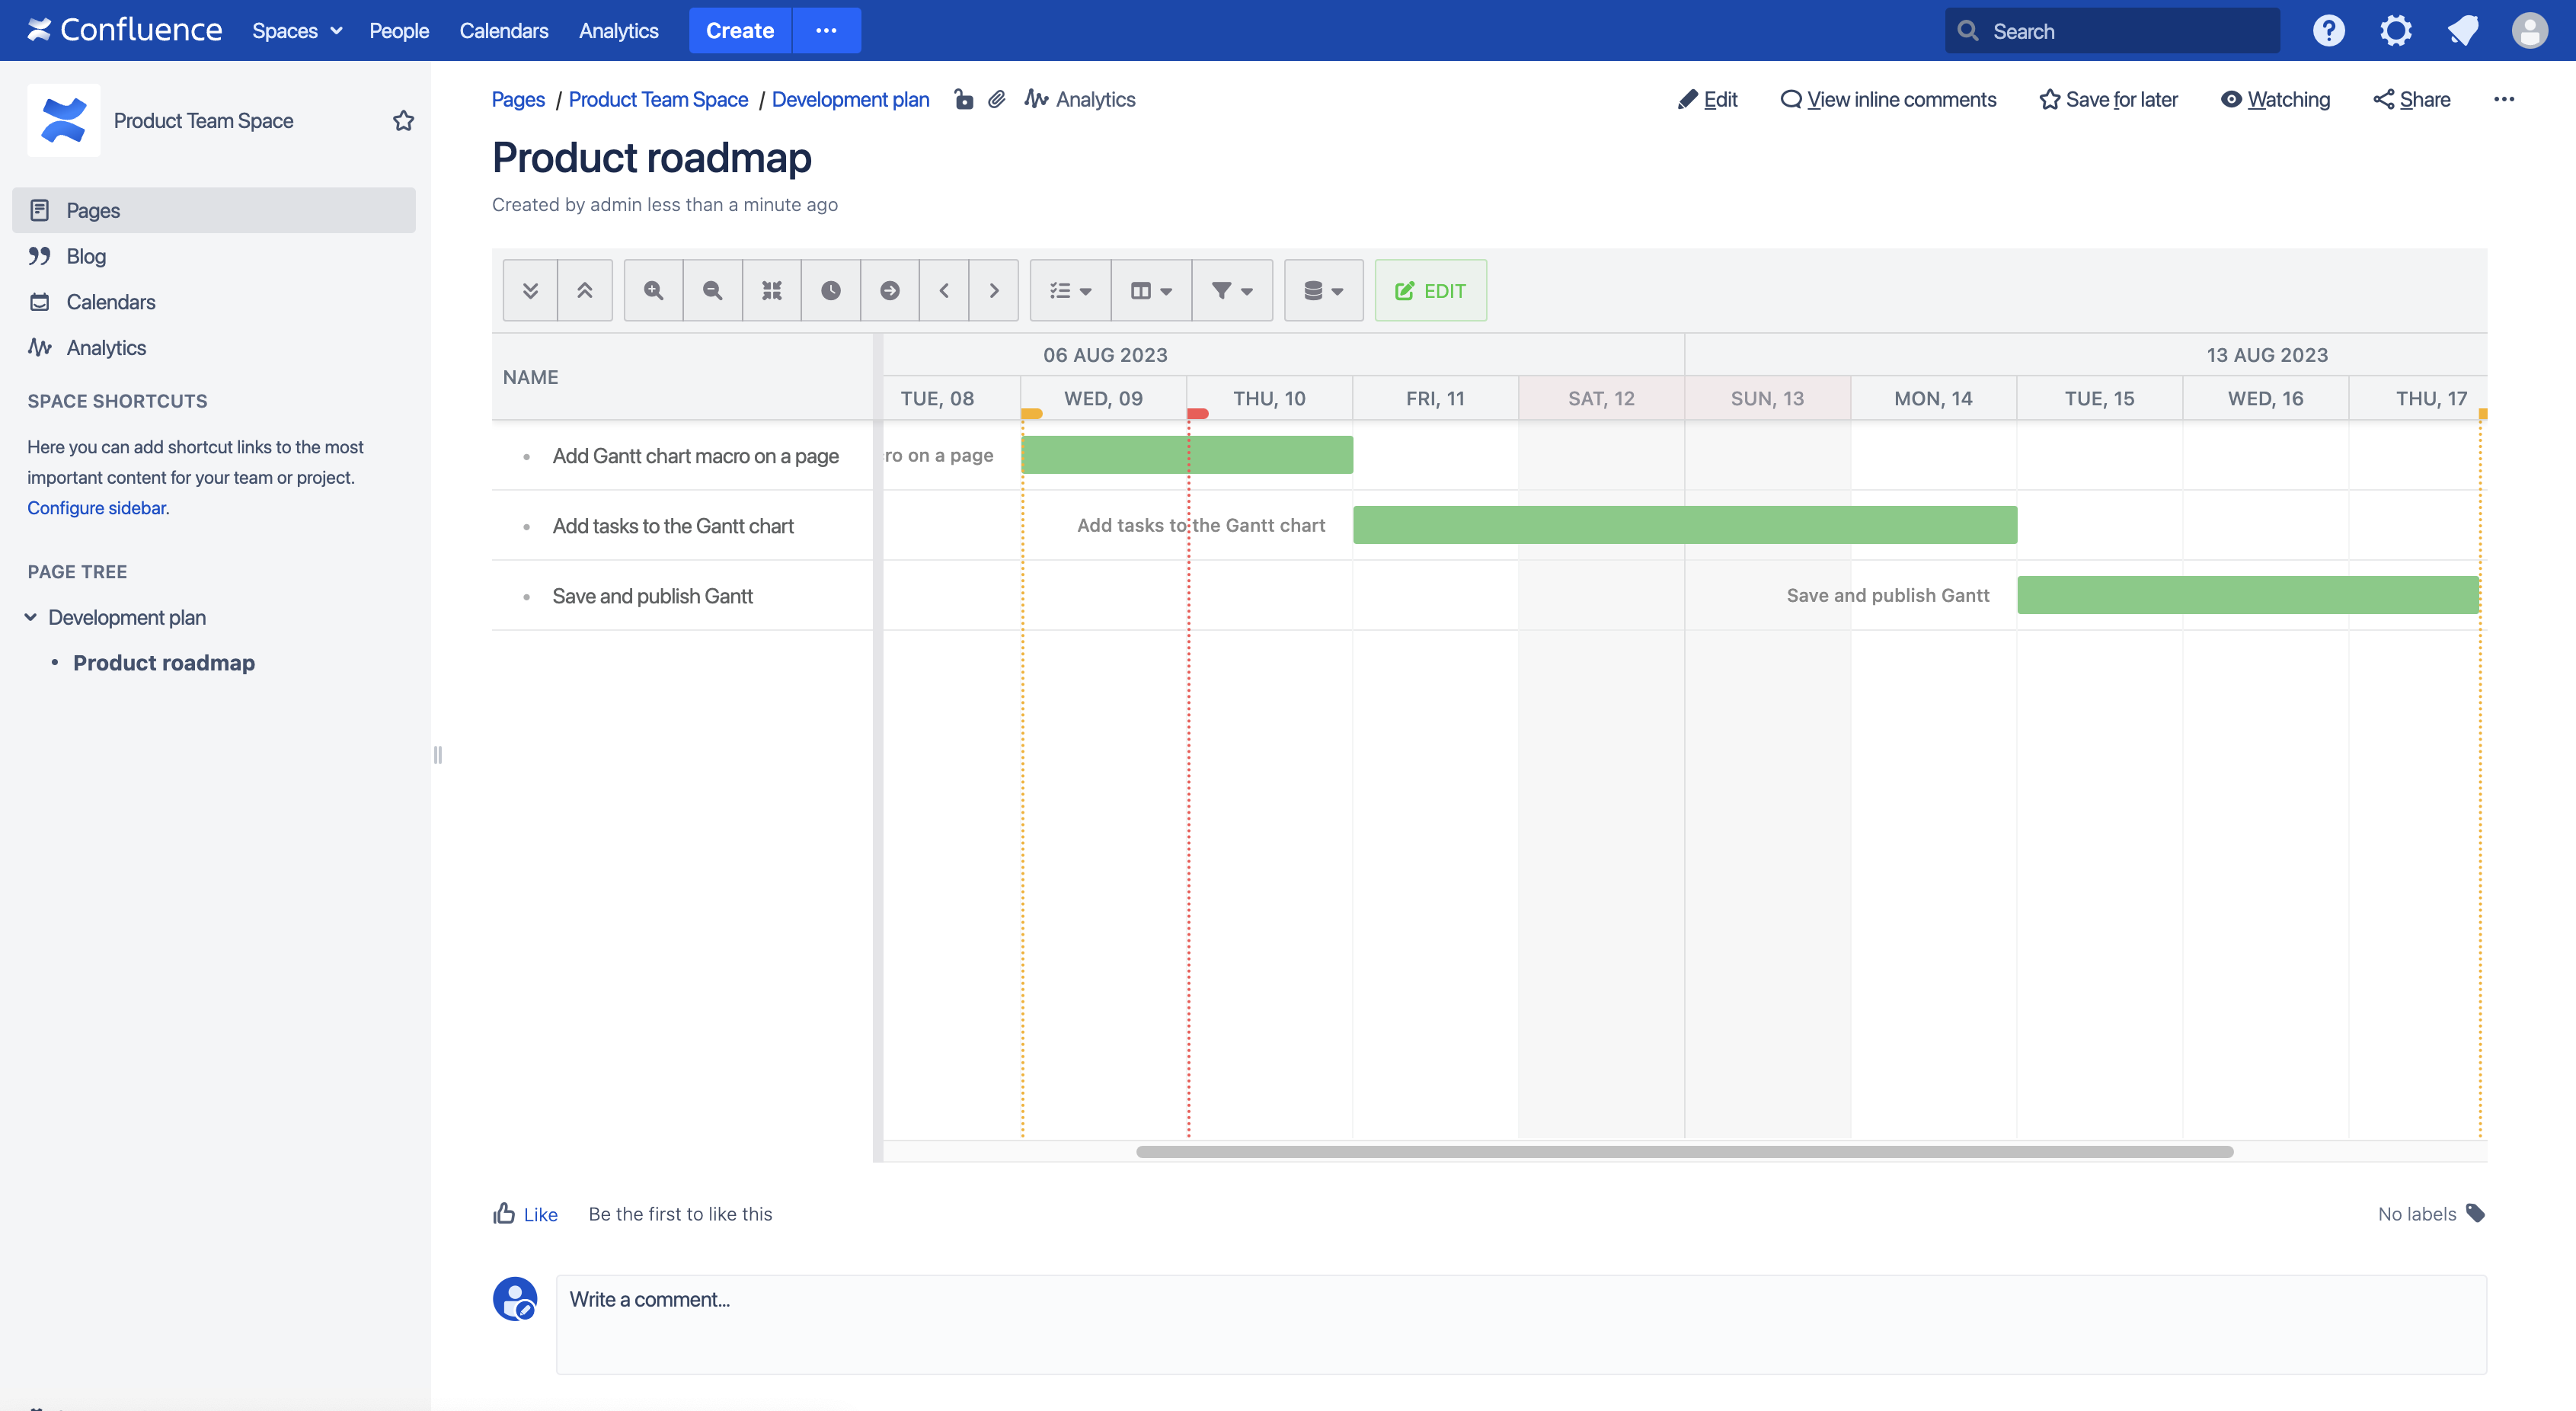This screenshot has width=2576, height=1411.
Task: Open Confluence notifications bell icon
Action: 2463,30
